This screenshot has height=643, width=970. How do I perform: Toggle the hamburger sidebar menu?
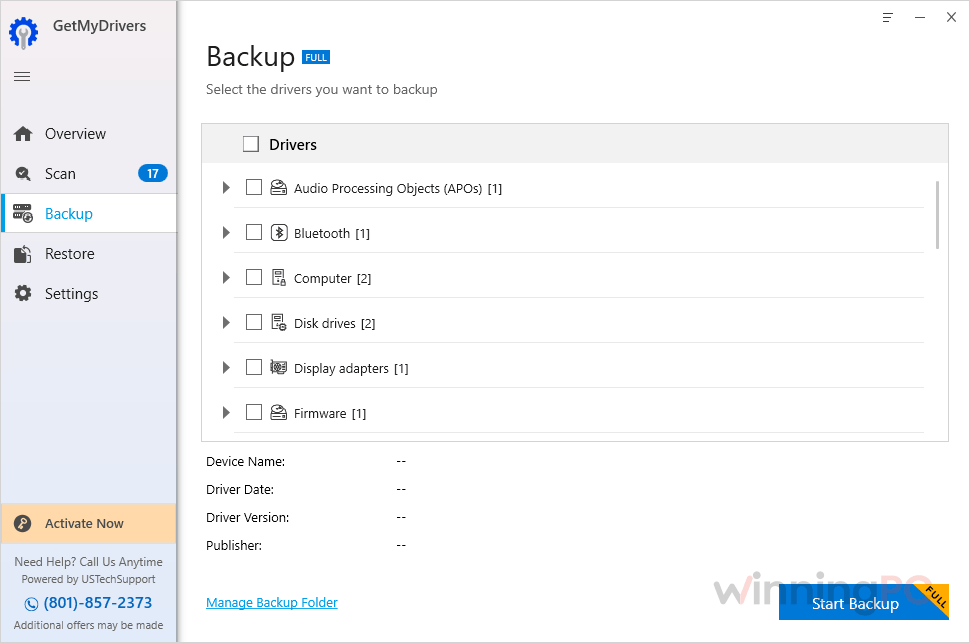click(x=22, y=77)
